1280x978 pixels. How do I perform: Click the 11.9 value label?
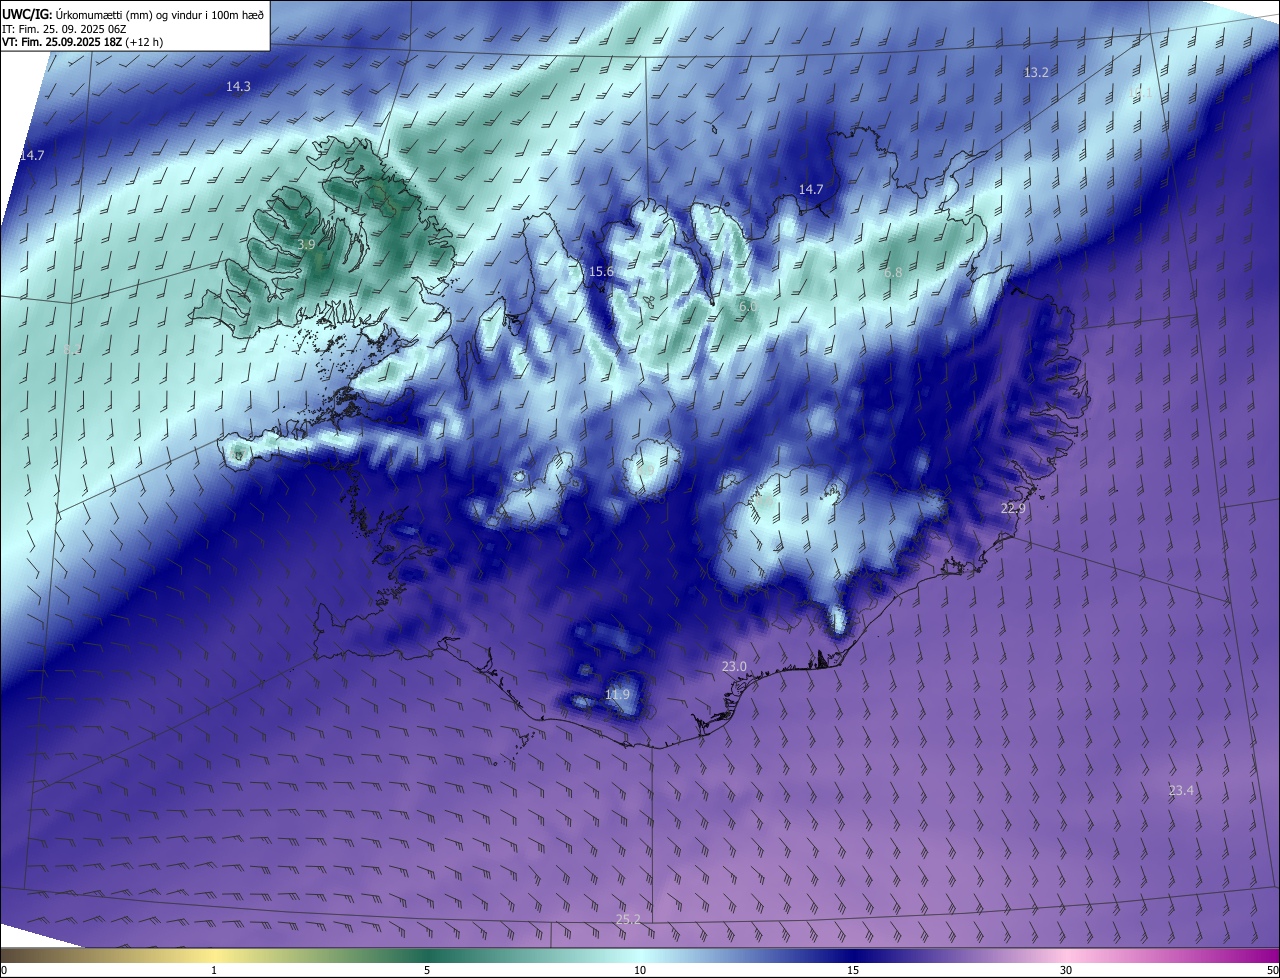617,694
